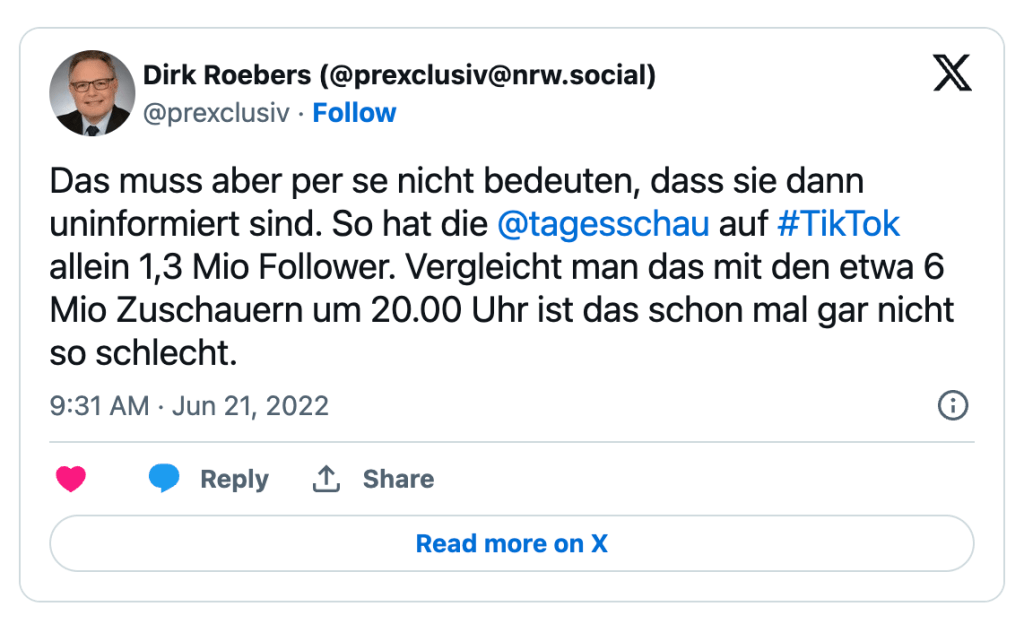Image resolution: width=1024 pixels, height=624 pixels.
Task: Click the tweet line starting "Das muss aber"
Action: point(456,182)
